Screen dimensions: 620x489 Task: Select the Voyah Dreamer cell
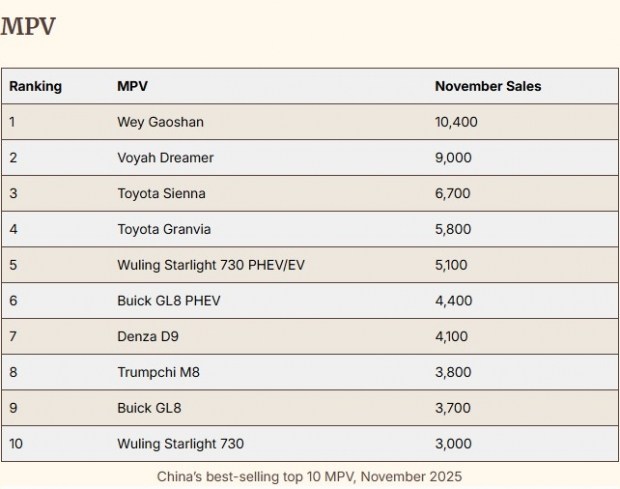[165, 158]
